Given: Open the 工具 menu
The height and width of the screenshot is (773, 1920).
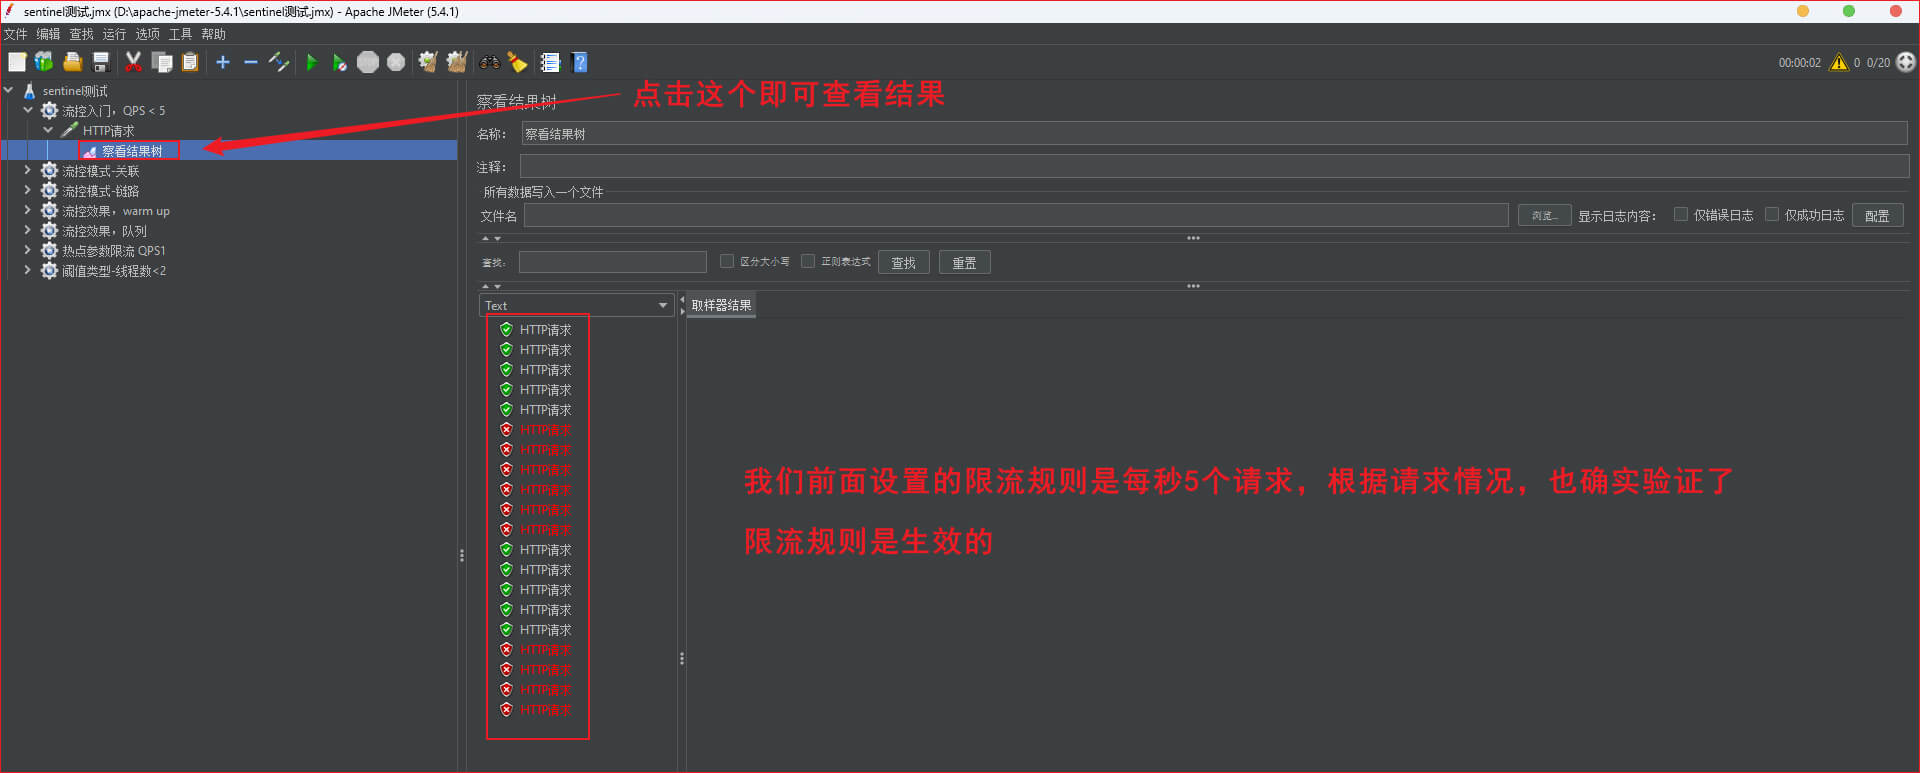Looking at the screenshot, I should coord(180,34).
